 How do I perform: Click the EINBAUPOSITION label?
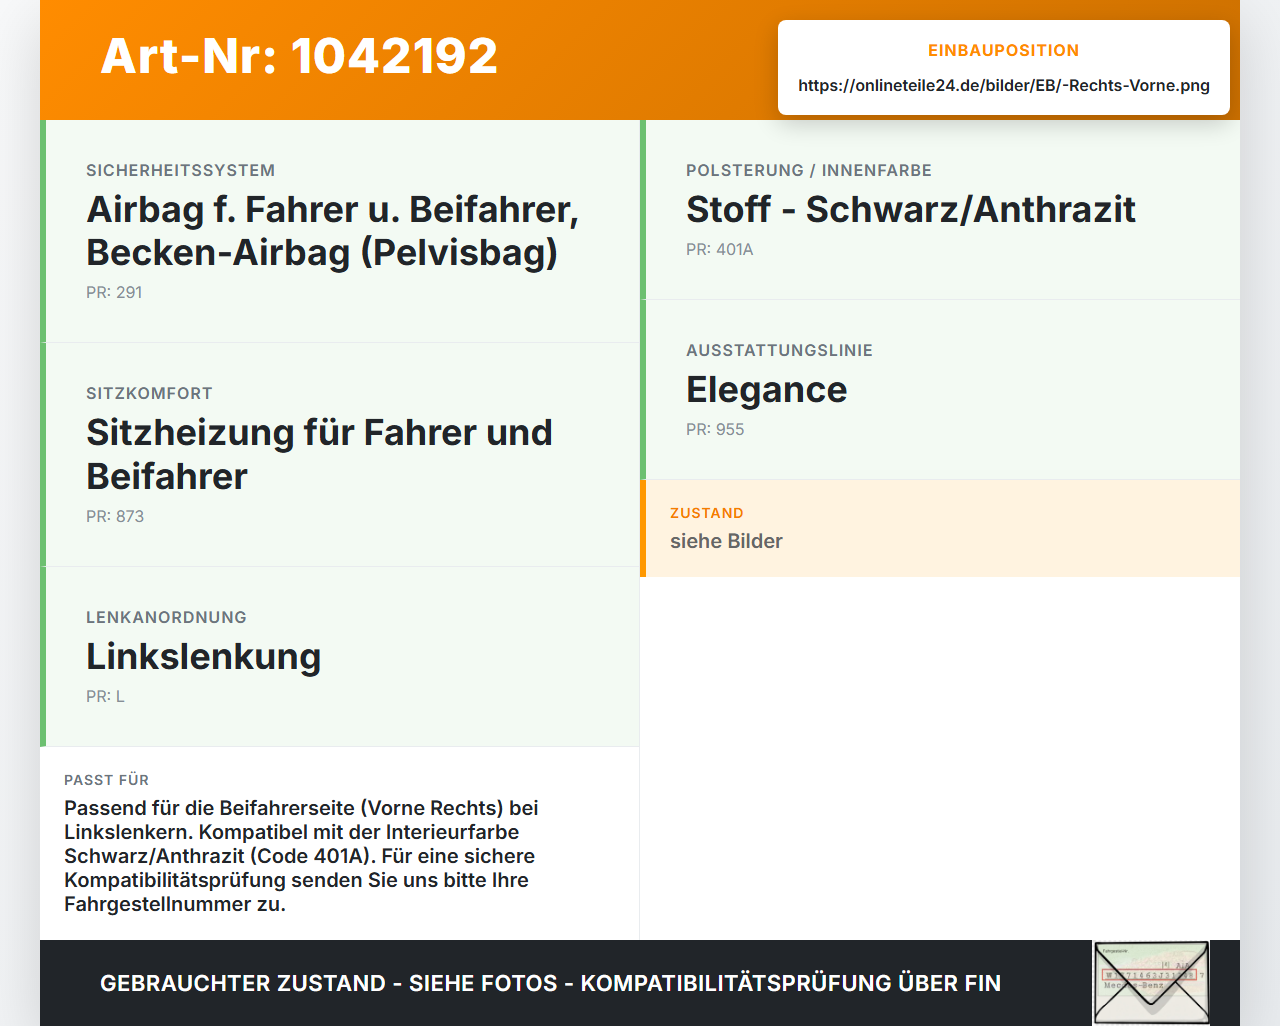[1004, 50]
